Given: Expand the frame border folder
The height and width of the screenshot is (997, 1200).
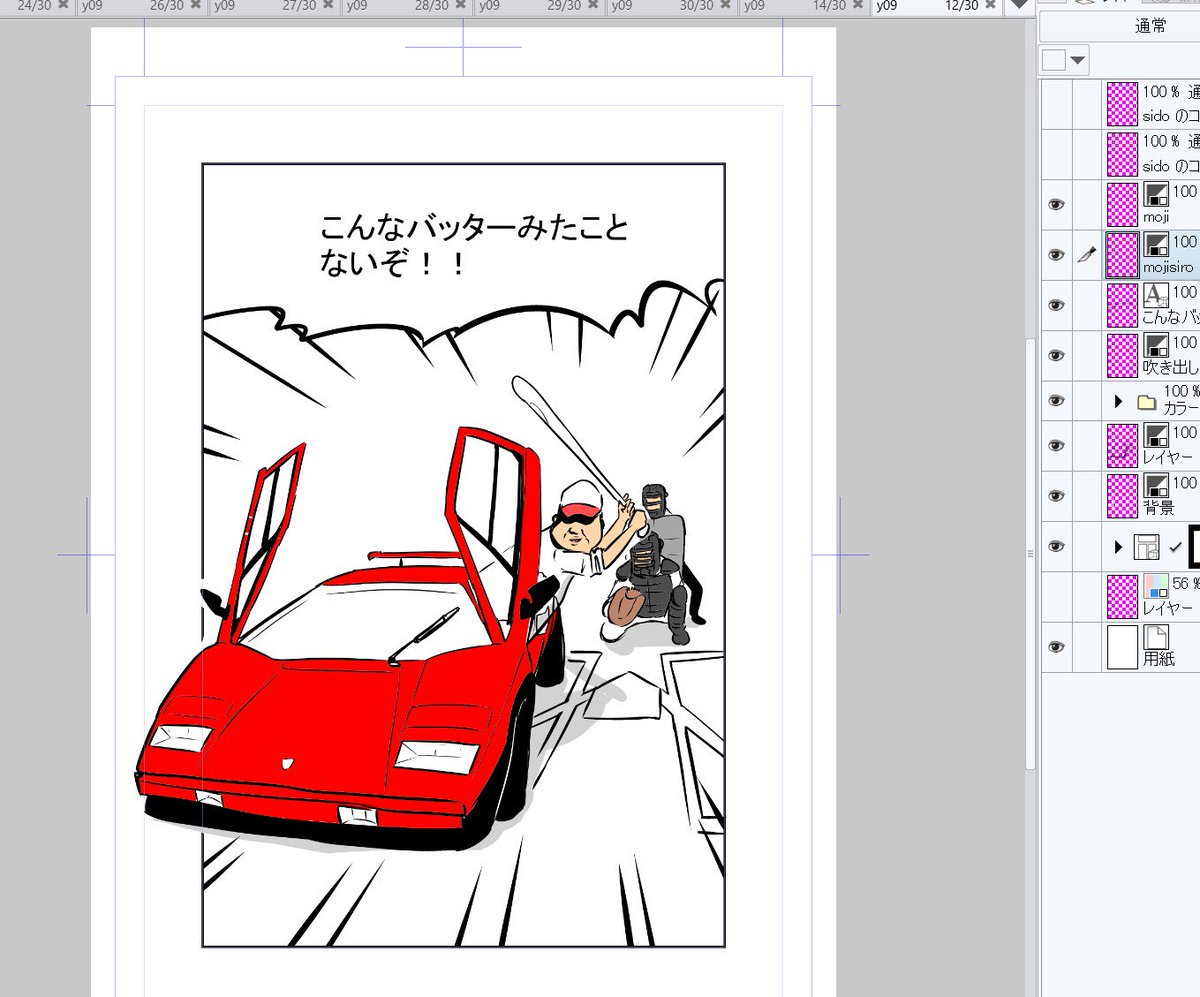Looking at the screenshot, I should pos(1119,547).
